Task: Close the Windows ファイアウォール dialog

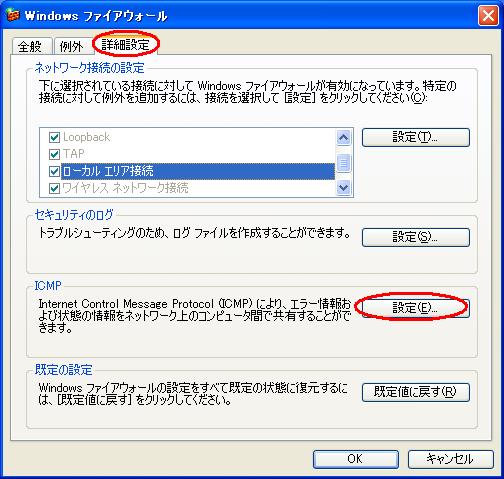Action: (488, 16)
